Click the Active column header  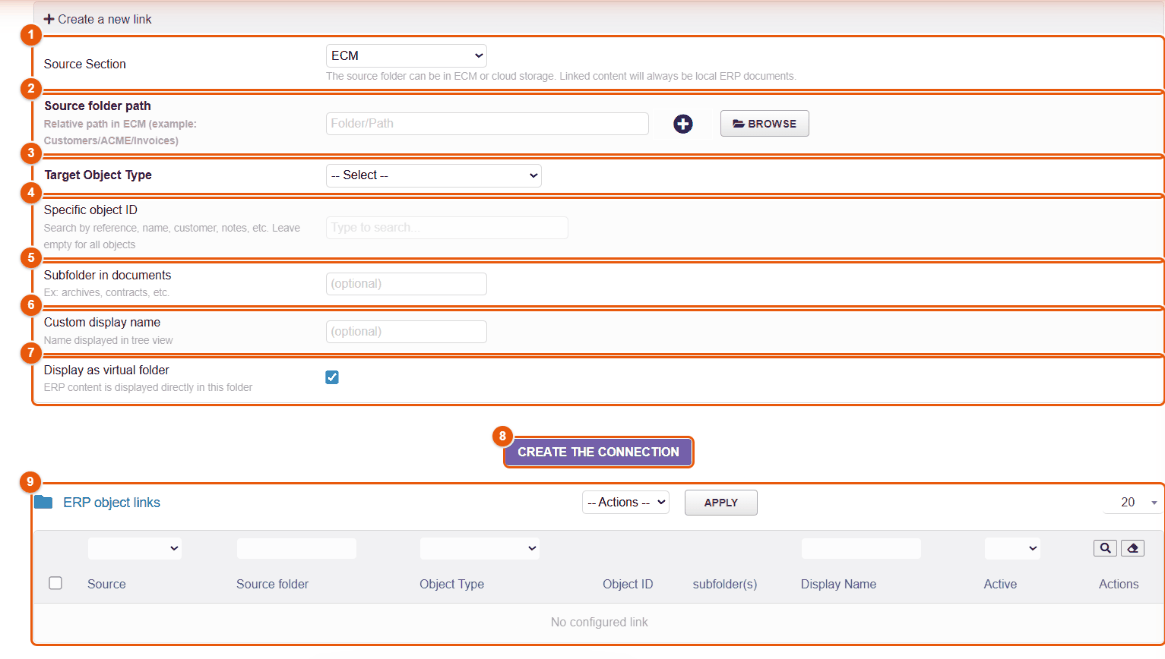click(1000, 584)
